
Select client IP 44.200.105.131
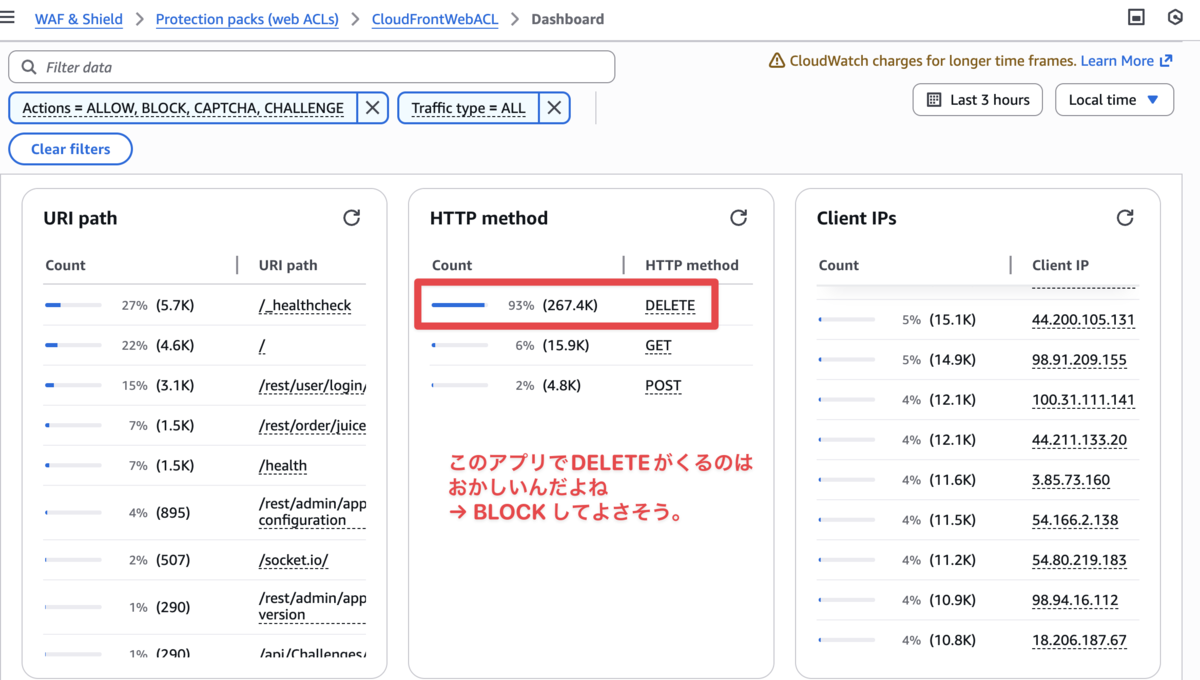coord(1083,320)
